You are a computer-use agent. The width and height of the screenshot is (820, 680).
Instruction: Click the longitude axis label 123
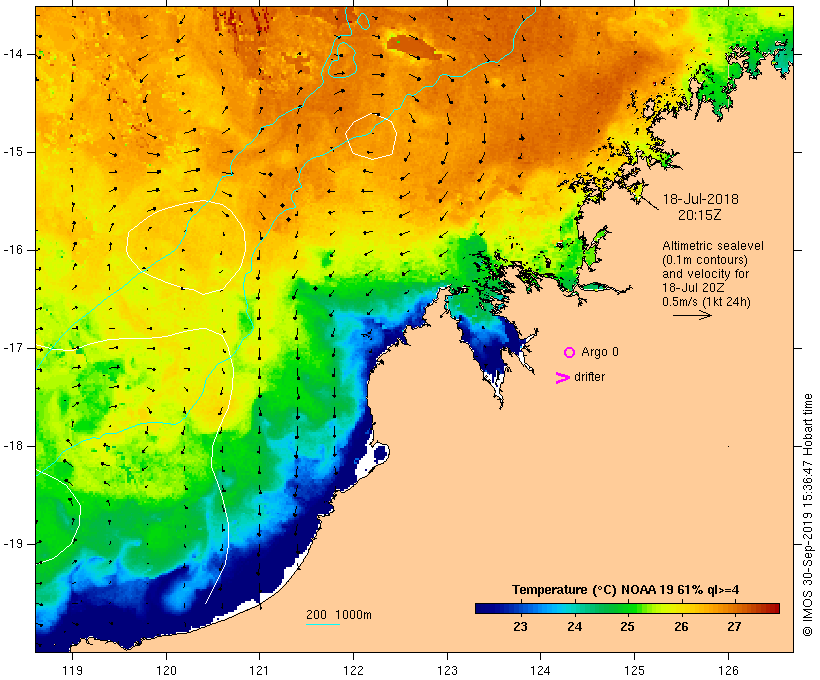coord(447,671)
